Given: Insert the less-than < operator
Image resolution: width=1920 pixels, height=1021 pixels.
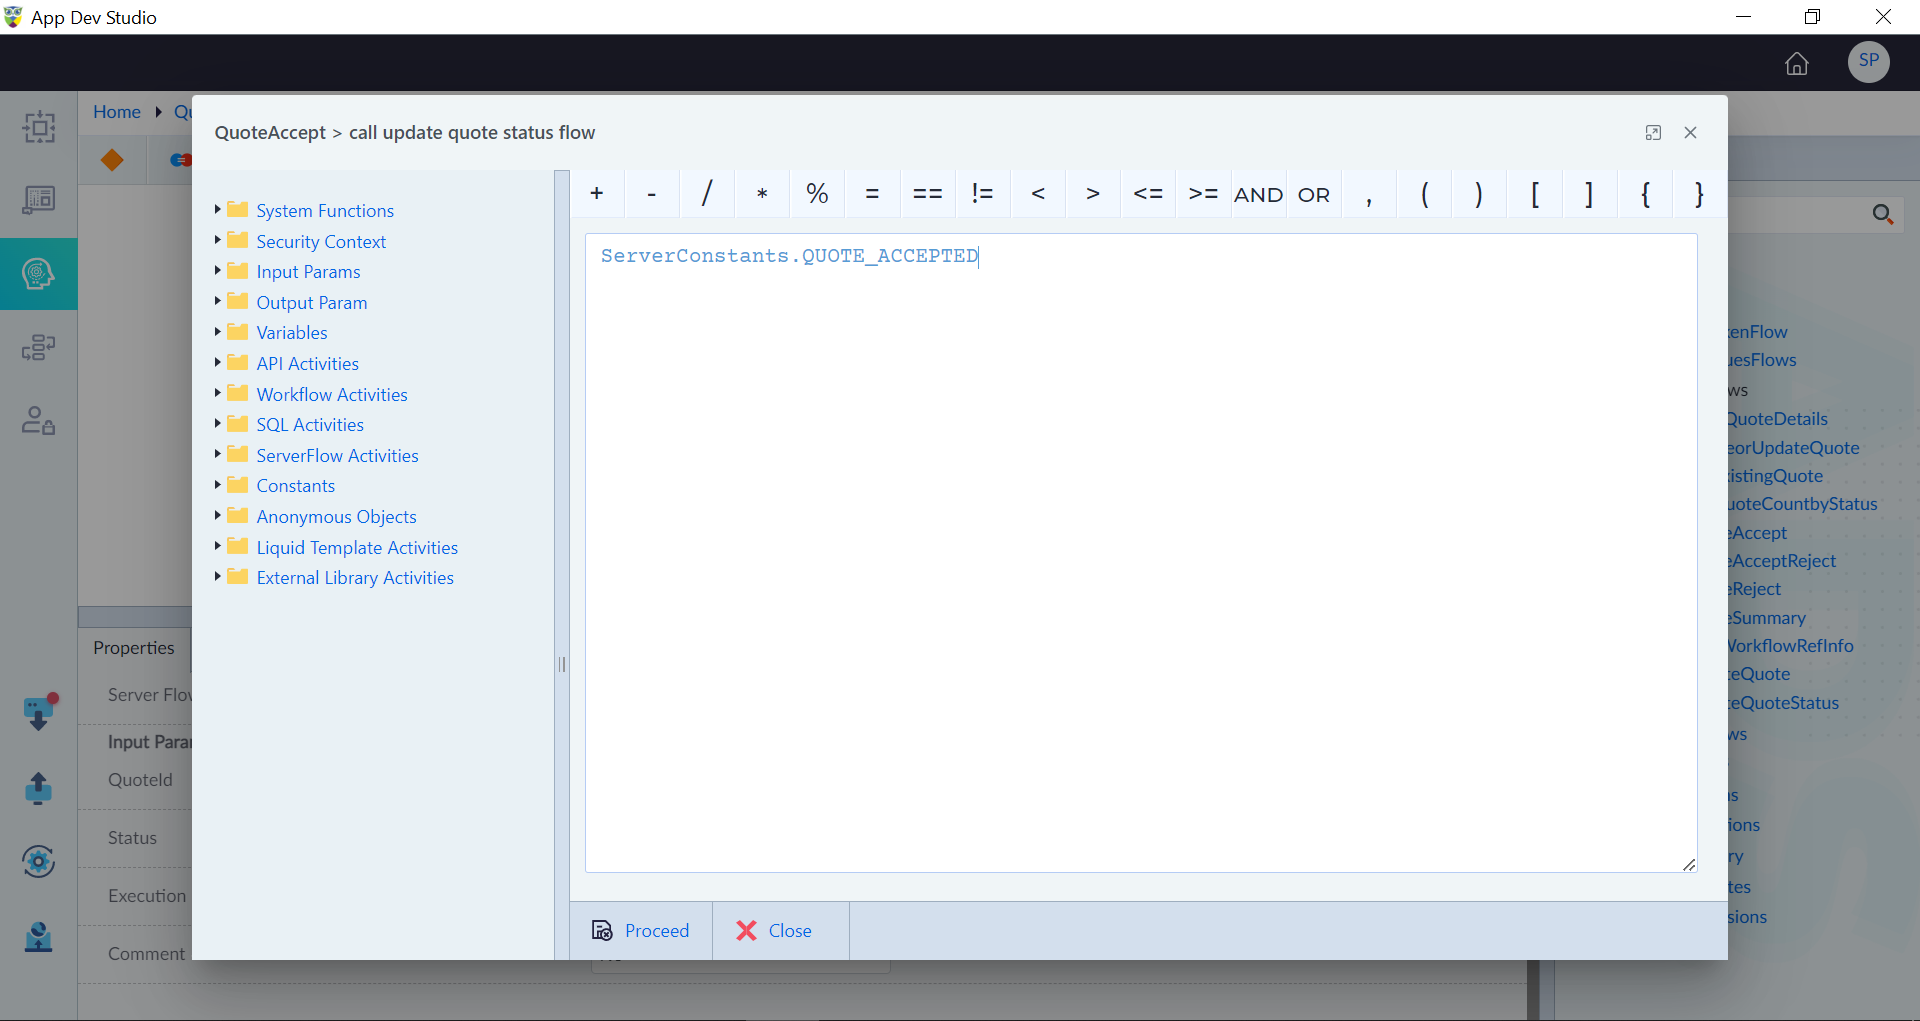Looking at the screenshot, I should (1038, 194).
